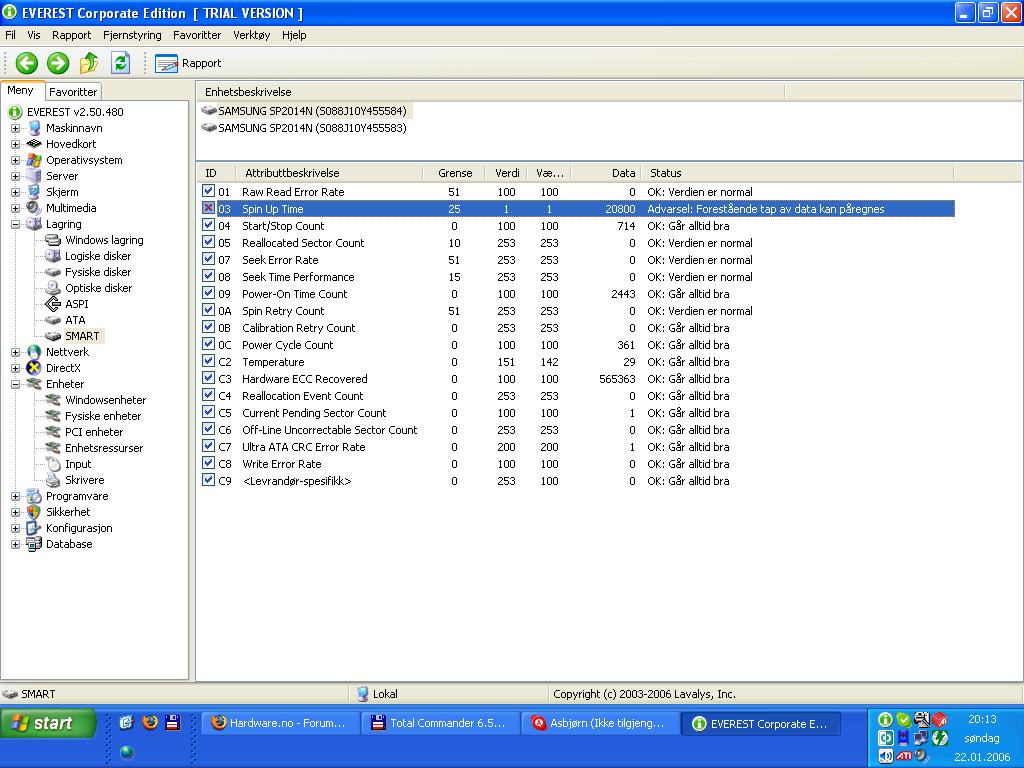The image size is (1024, 768).
Task: Click the Enhetsressurser icon
Action: point(53,448)
